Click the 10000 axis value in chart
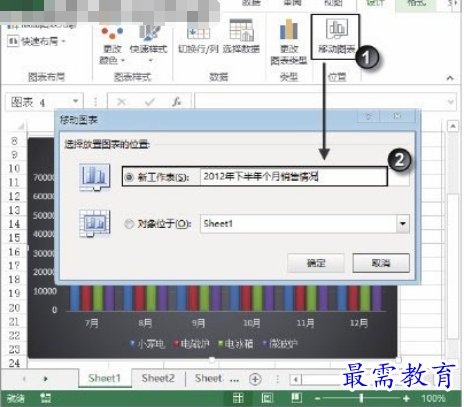464x407 pixels. point(45,291)
